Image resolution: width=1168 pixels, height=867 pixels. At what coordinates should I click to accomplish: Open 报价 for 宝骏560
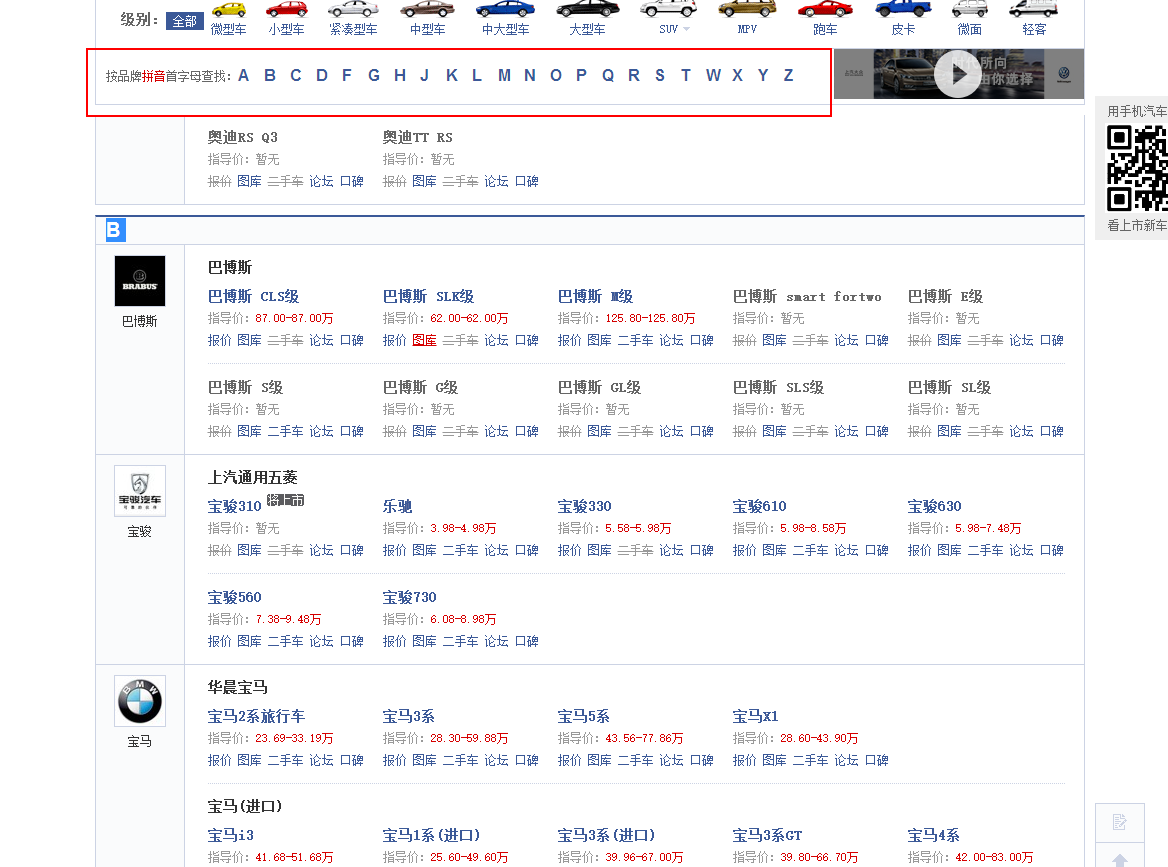pos(220,641)
